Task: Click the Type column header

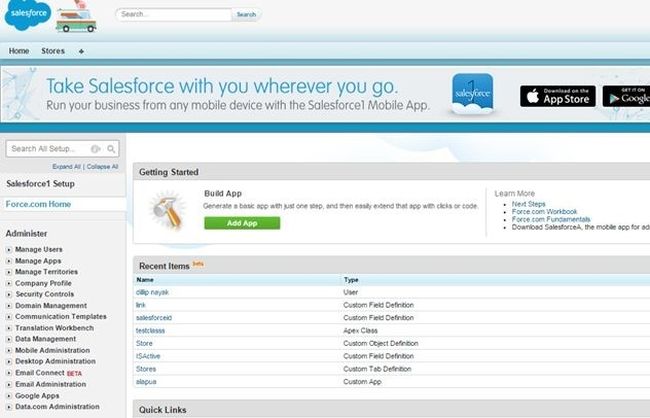Action: pyautogui.click(x=351, y=280)
